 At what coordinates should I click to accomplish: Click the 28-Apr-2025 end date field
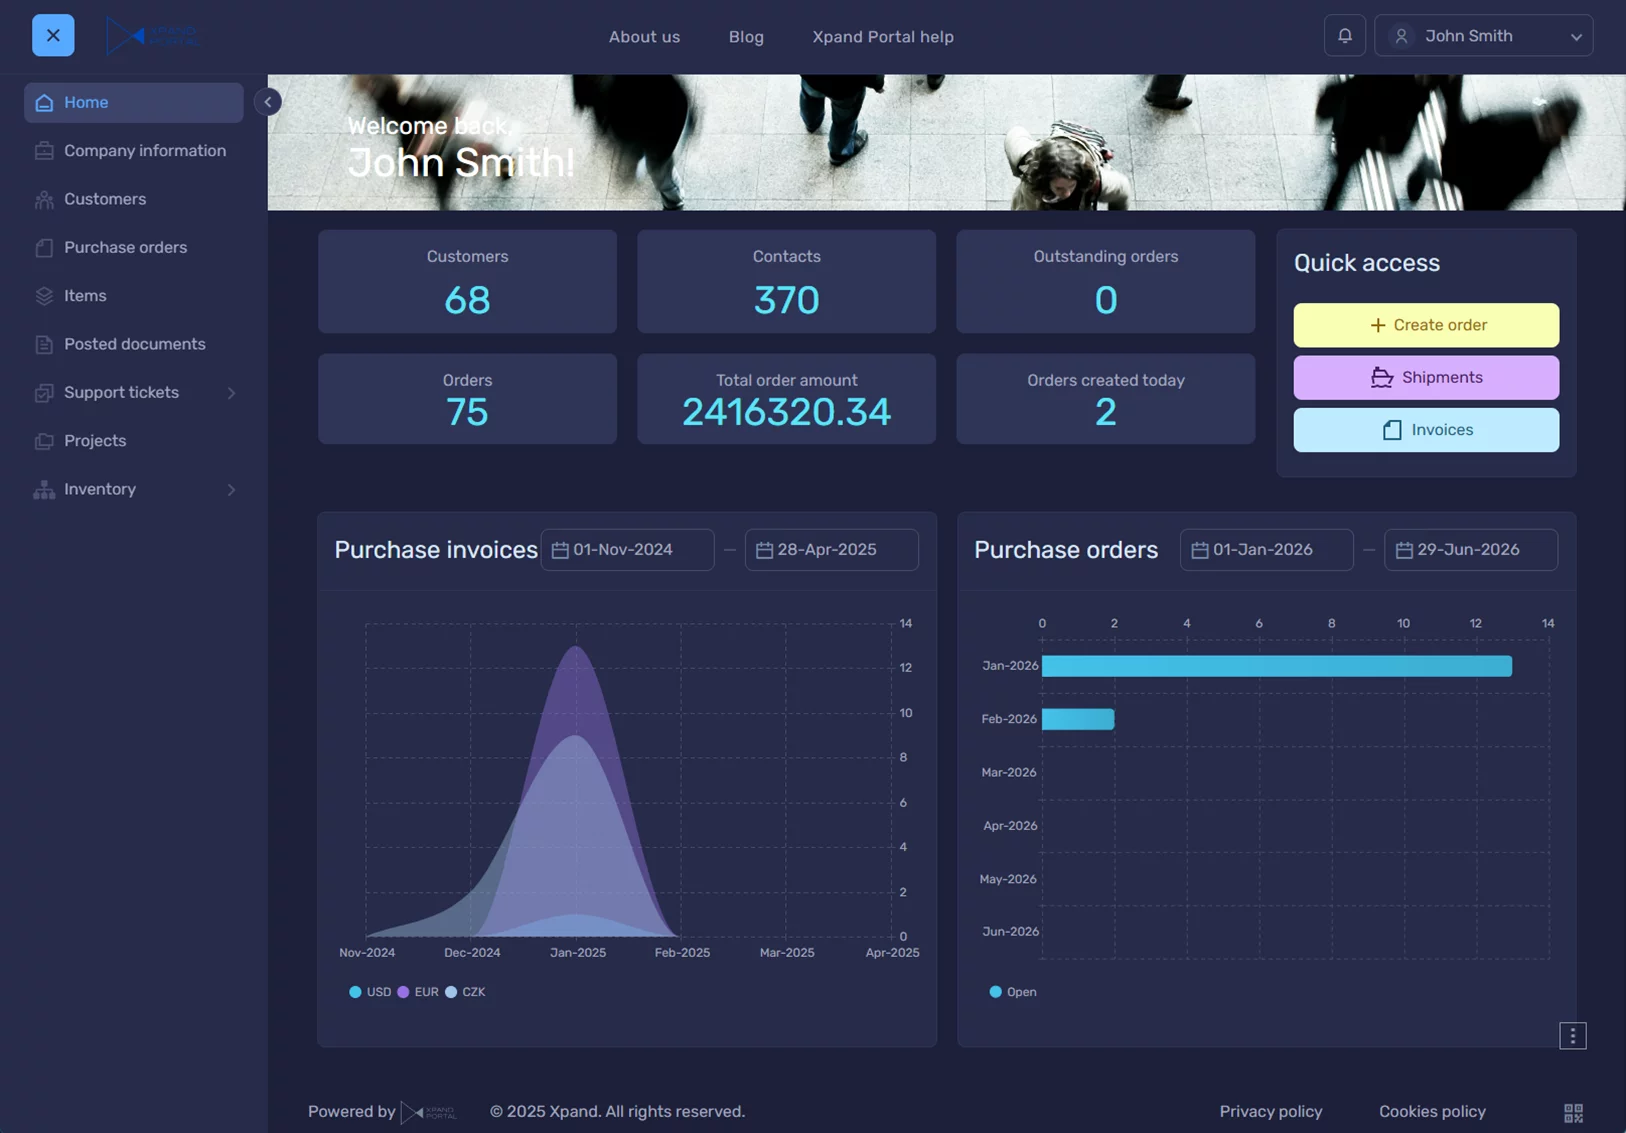[831, 550]
